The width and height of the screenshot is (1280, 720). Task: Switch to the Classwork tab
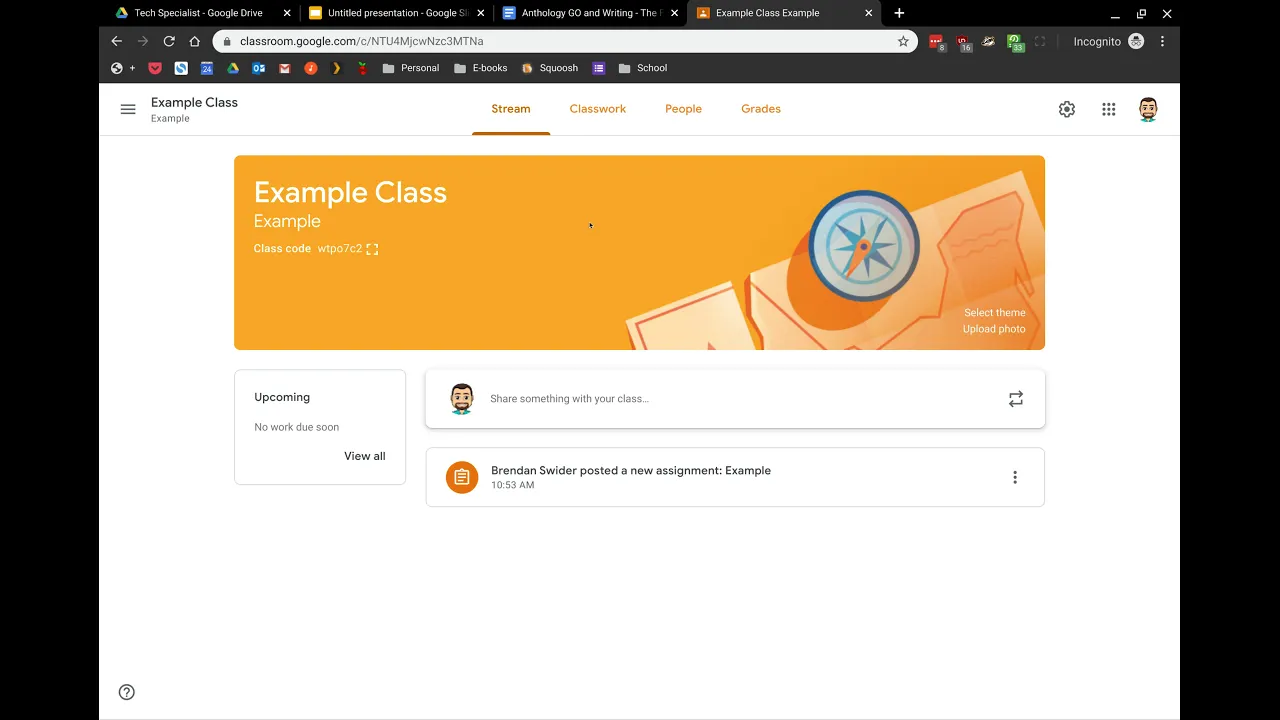click(598, 109)
